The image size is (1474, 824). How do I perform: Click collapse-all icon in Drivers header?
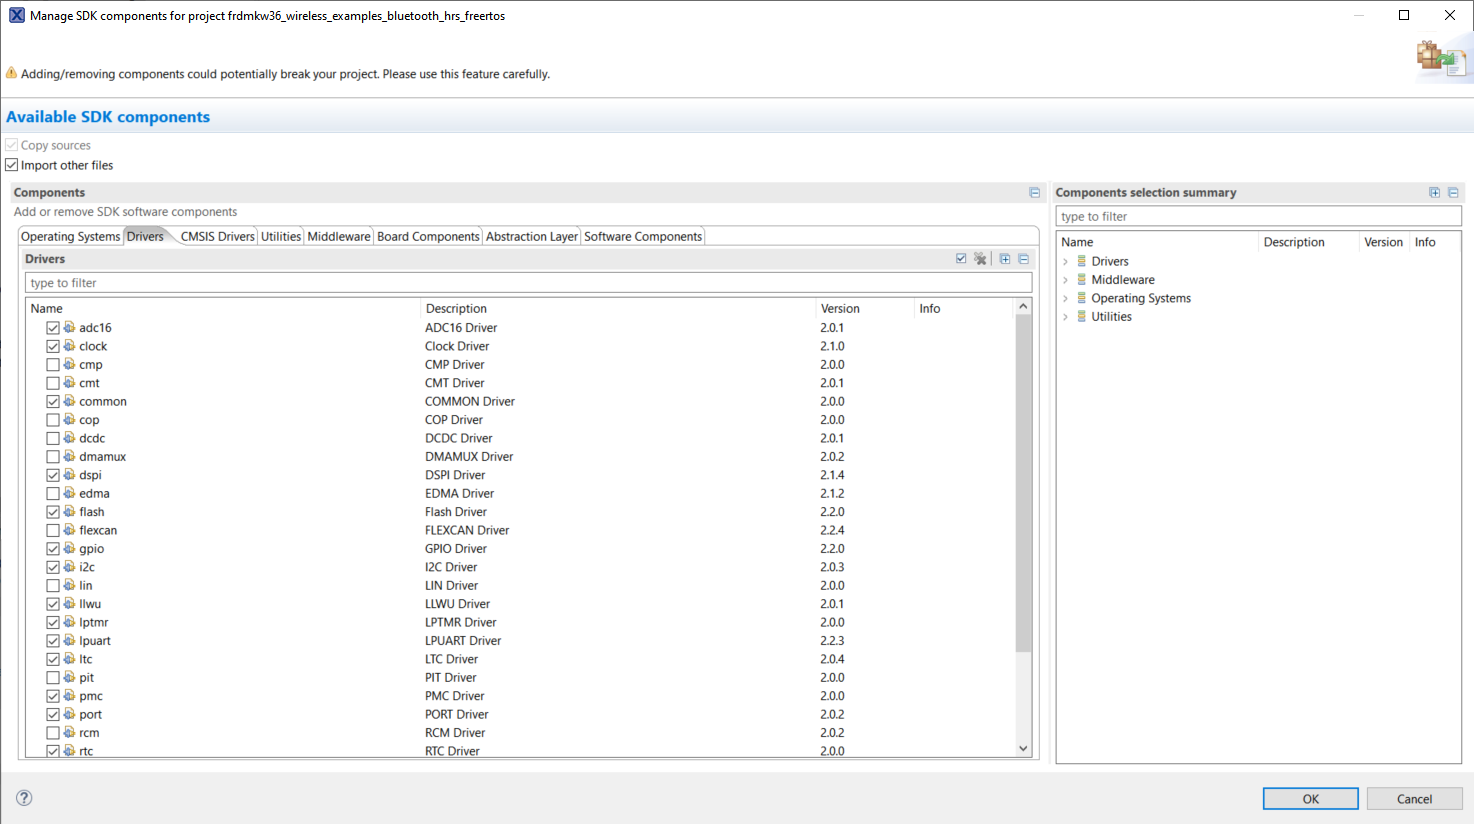click(1024, 259)
